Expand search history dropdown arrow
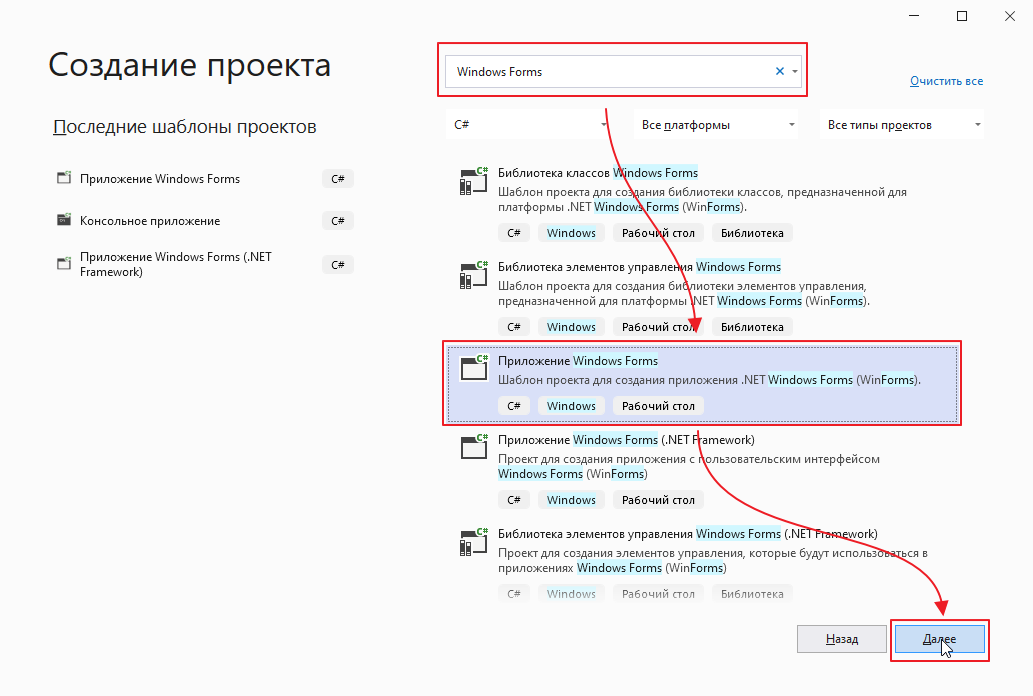Viewport: 1033px width, 696px height. pyautogui.click(x=795, y=71)
